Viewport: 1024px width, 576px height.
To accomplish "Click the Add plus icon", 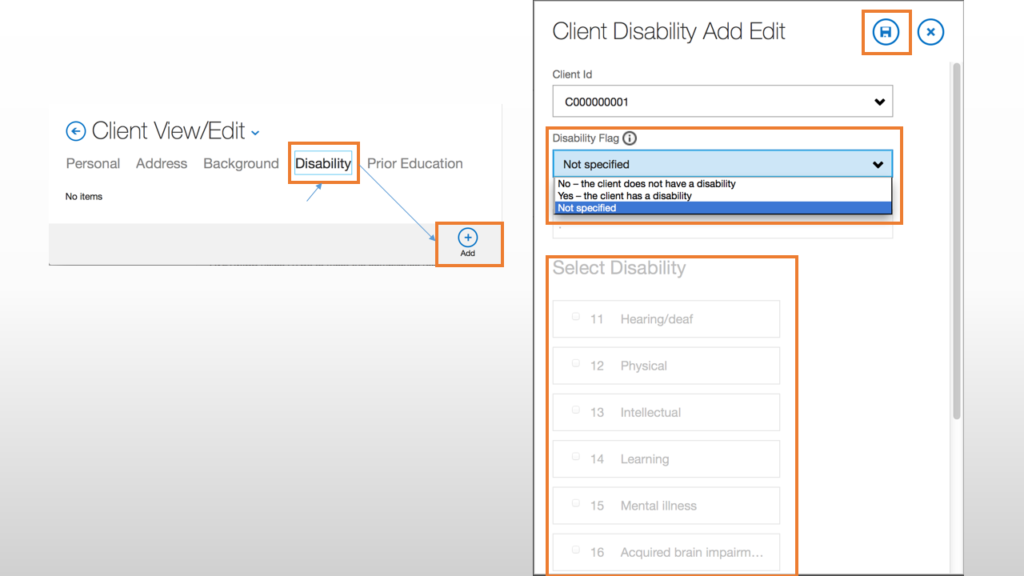I will (x=468, y=238).
